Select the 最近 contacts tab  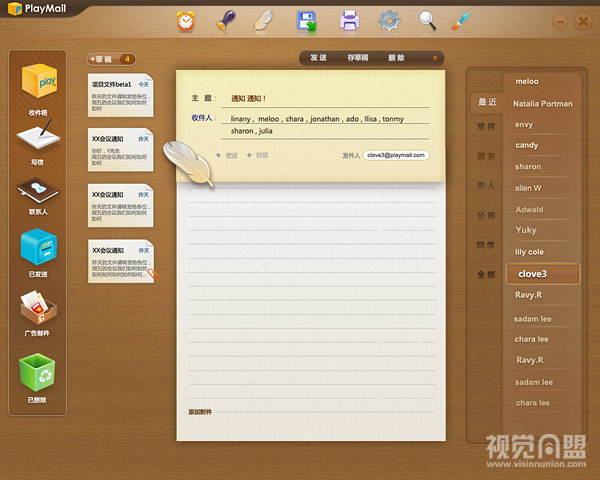click(x=487, y=102)
